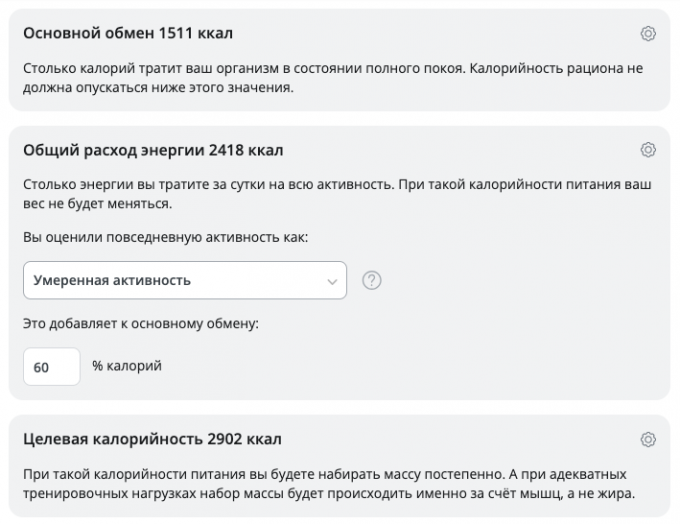
Task: Click label Вы оценили повседневную активность как
Action: coord(166,238)
